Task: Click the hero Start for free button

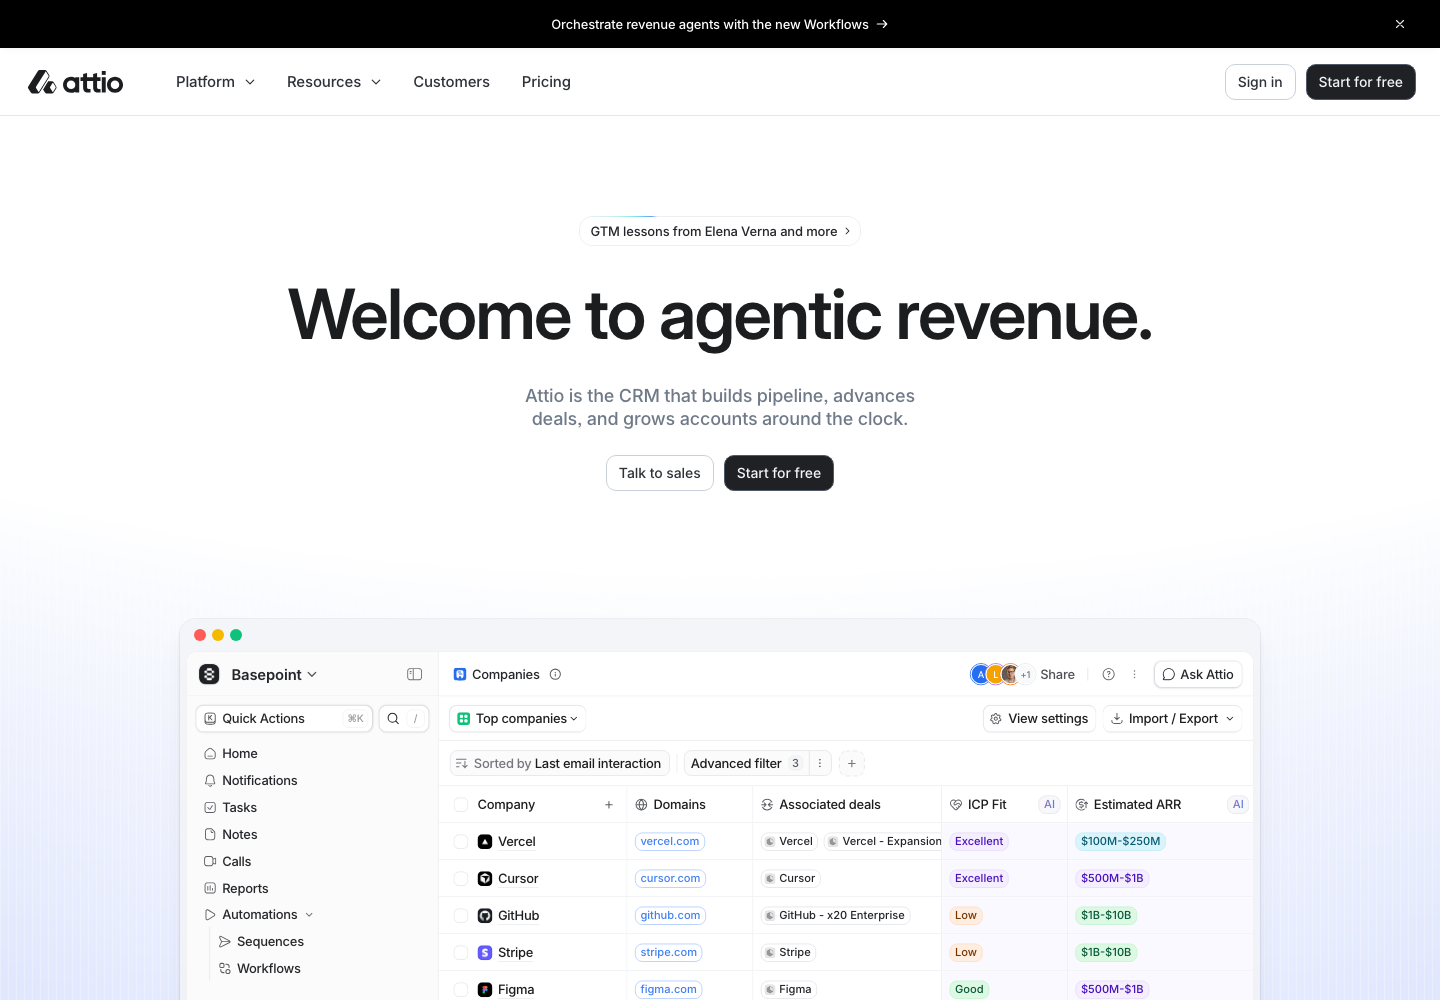Action: click(779, 473)
